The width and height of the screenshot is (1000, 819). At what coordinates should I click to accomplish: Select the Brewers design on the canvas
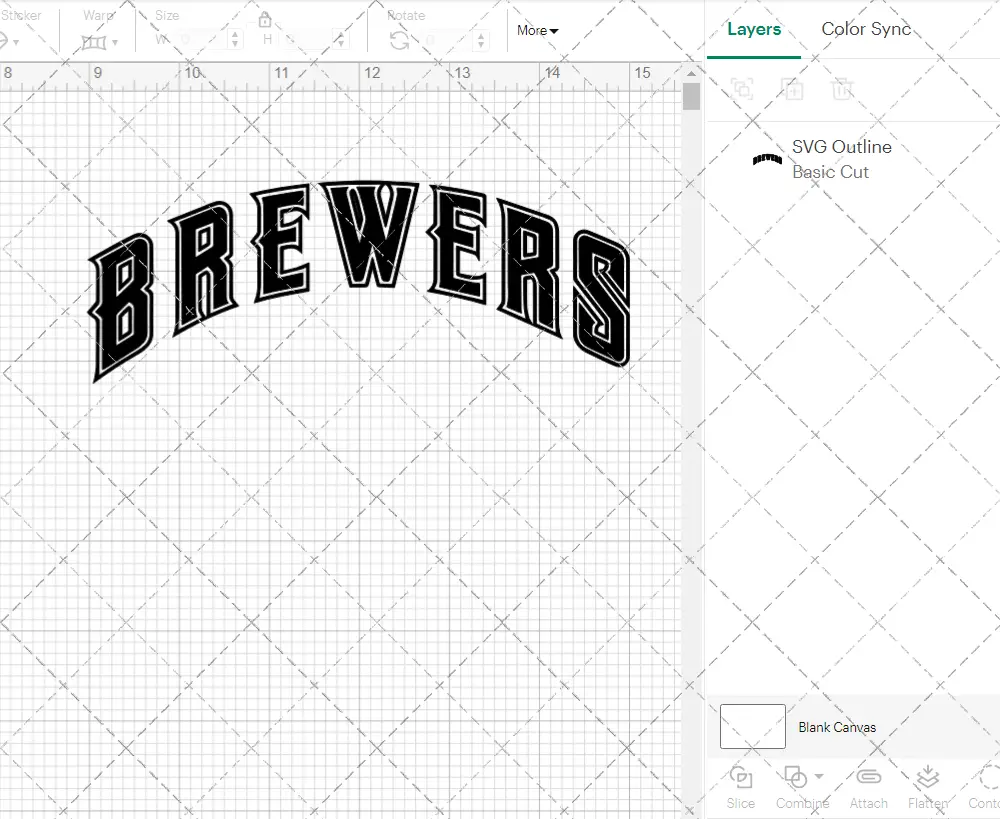pos(359,281)
